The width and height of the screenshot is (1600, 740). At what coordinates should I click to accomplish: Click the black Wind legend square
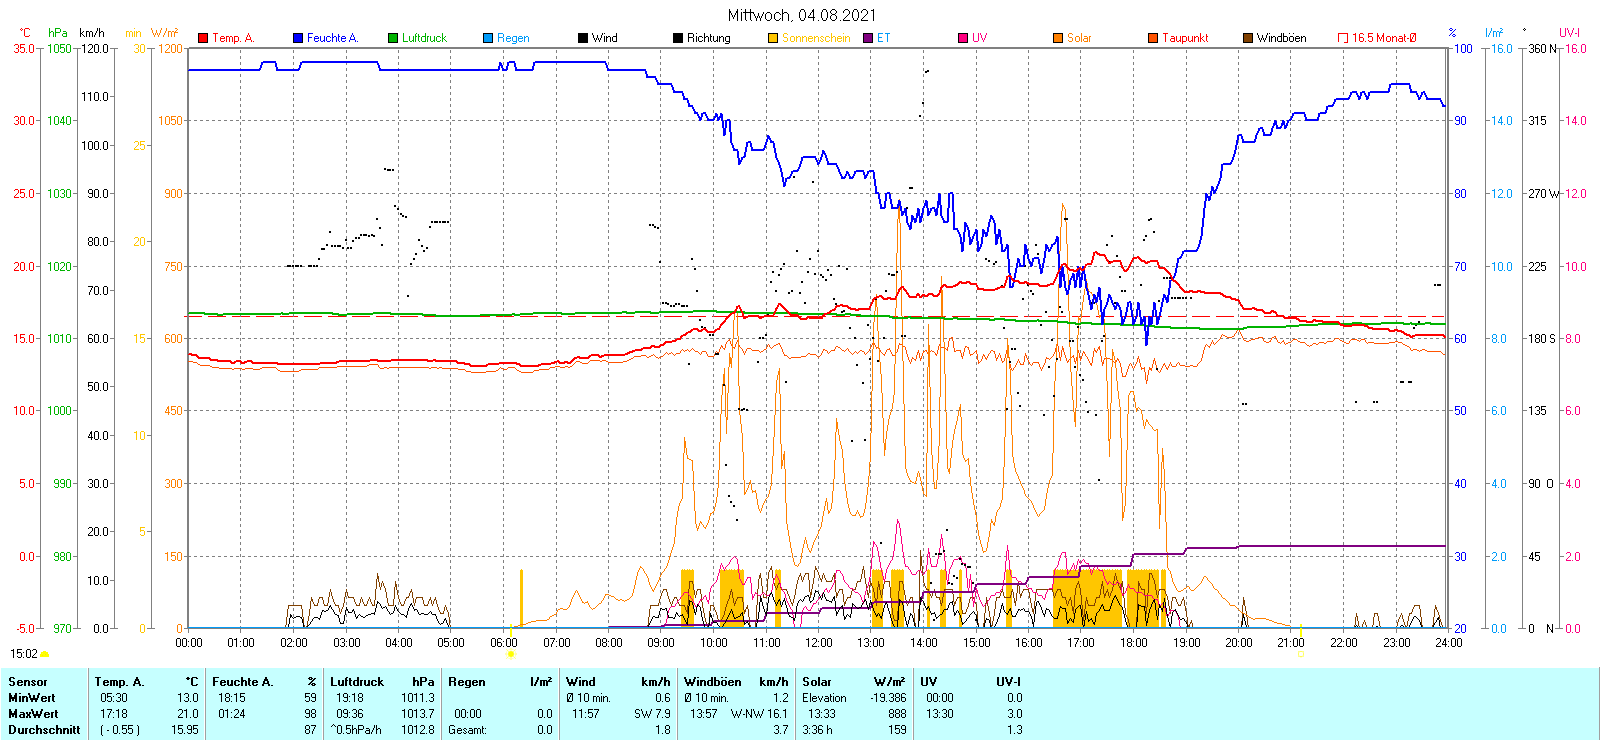[583, 38]
